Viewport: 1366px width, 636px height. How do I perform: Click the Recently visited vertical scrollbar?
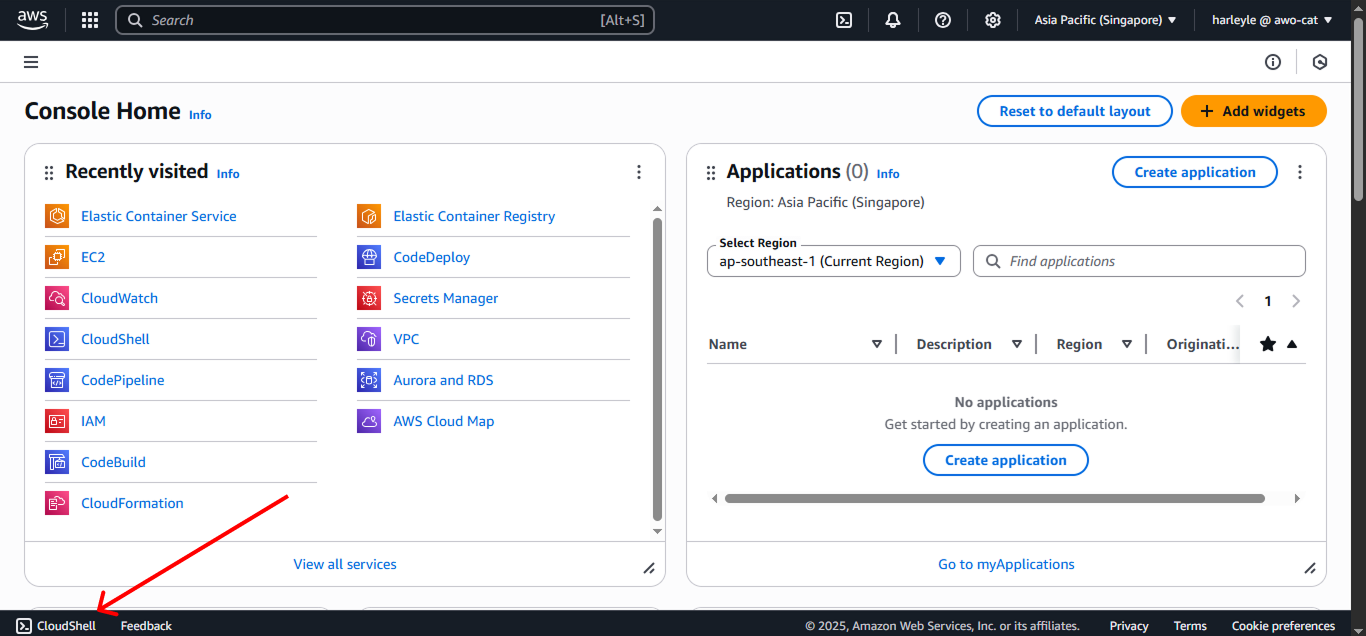point(657,370)
